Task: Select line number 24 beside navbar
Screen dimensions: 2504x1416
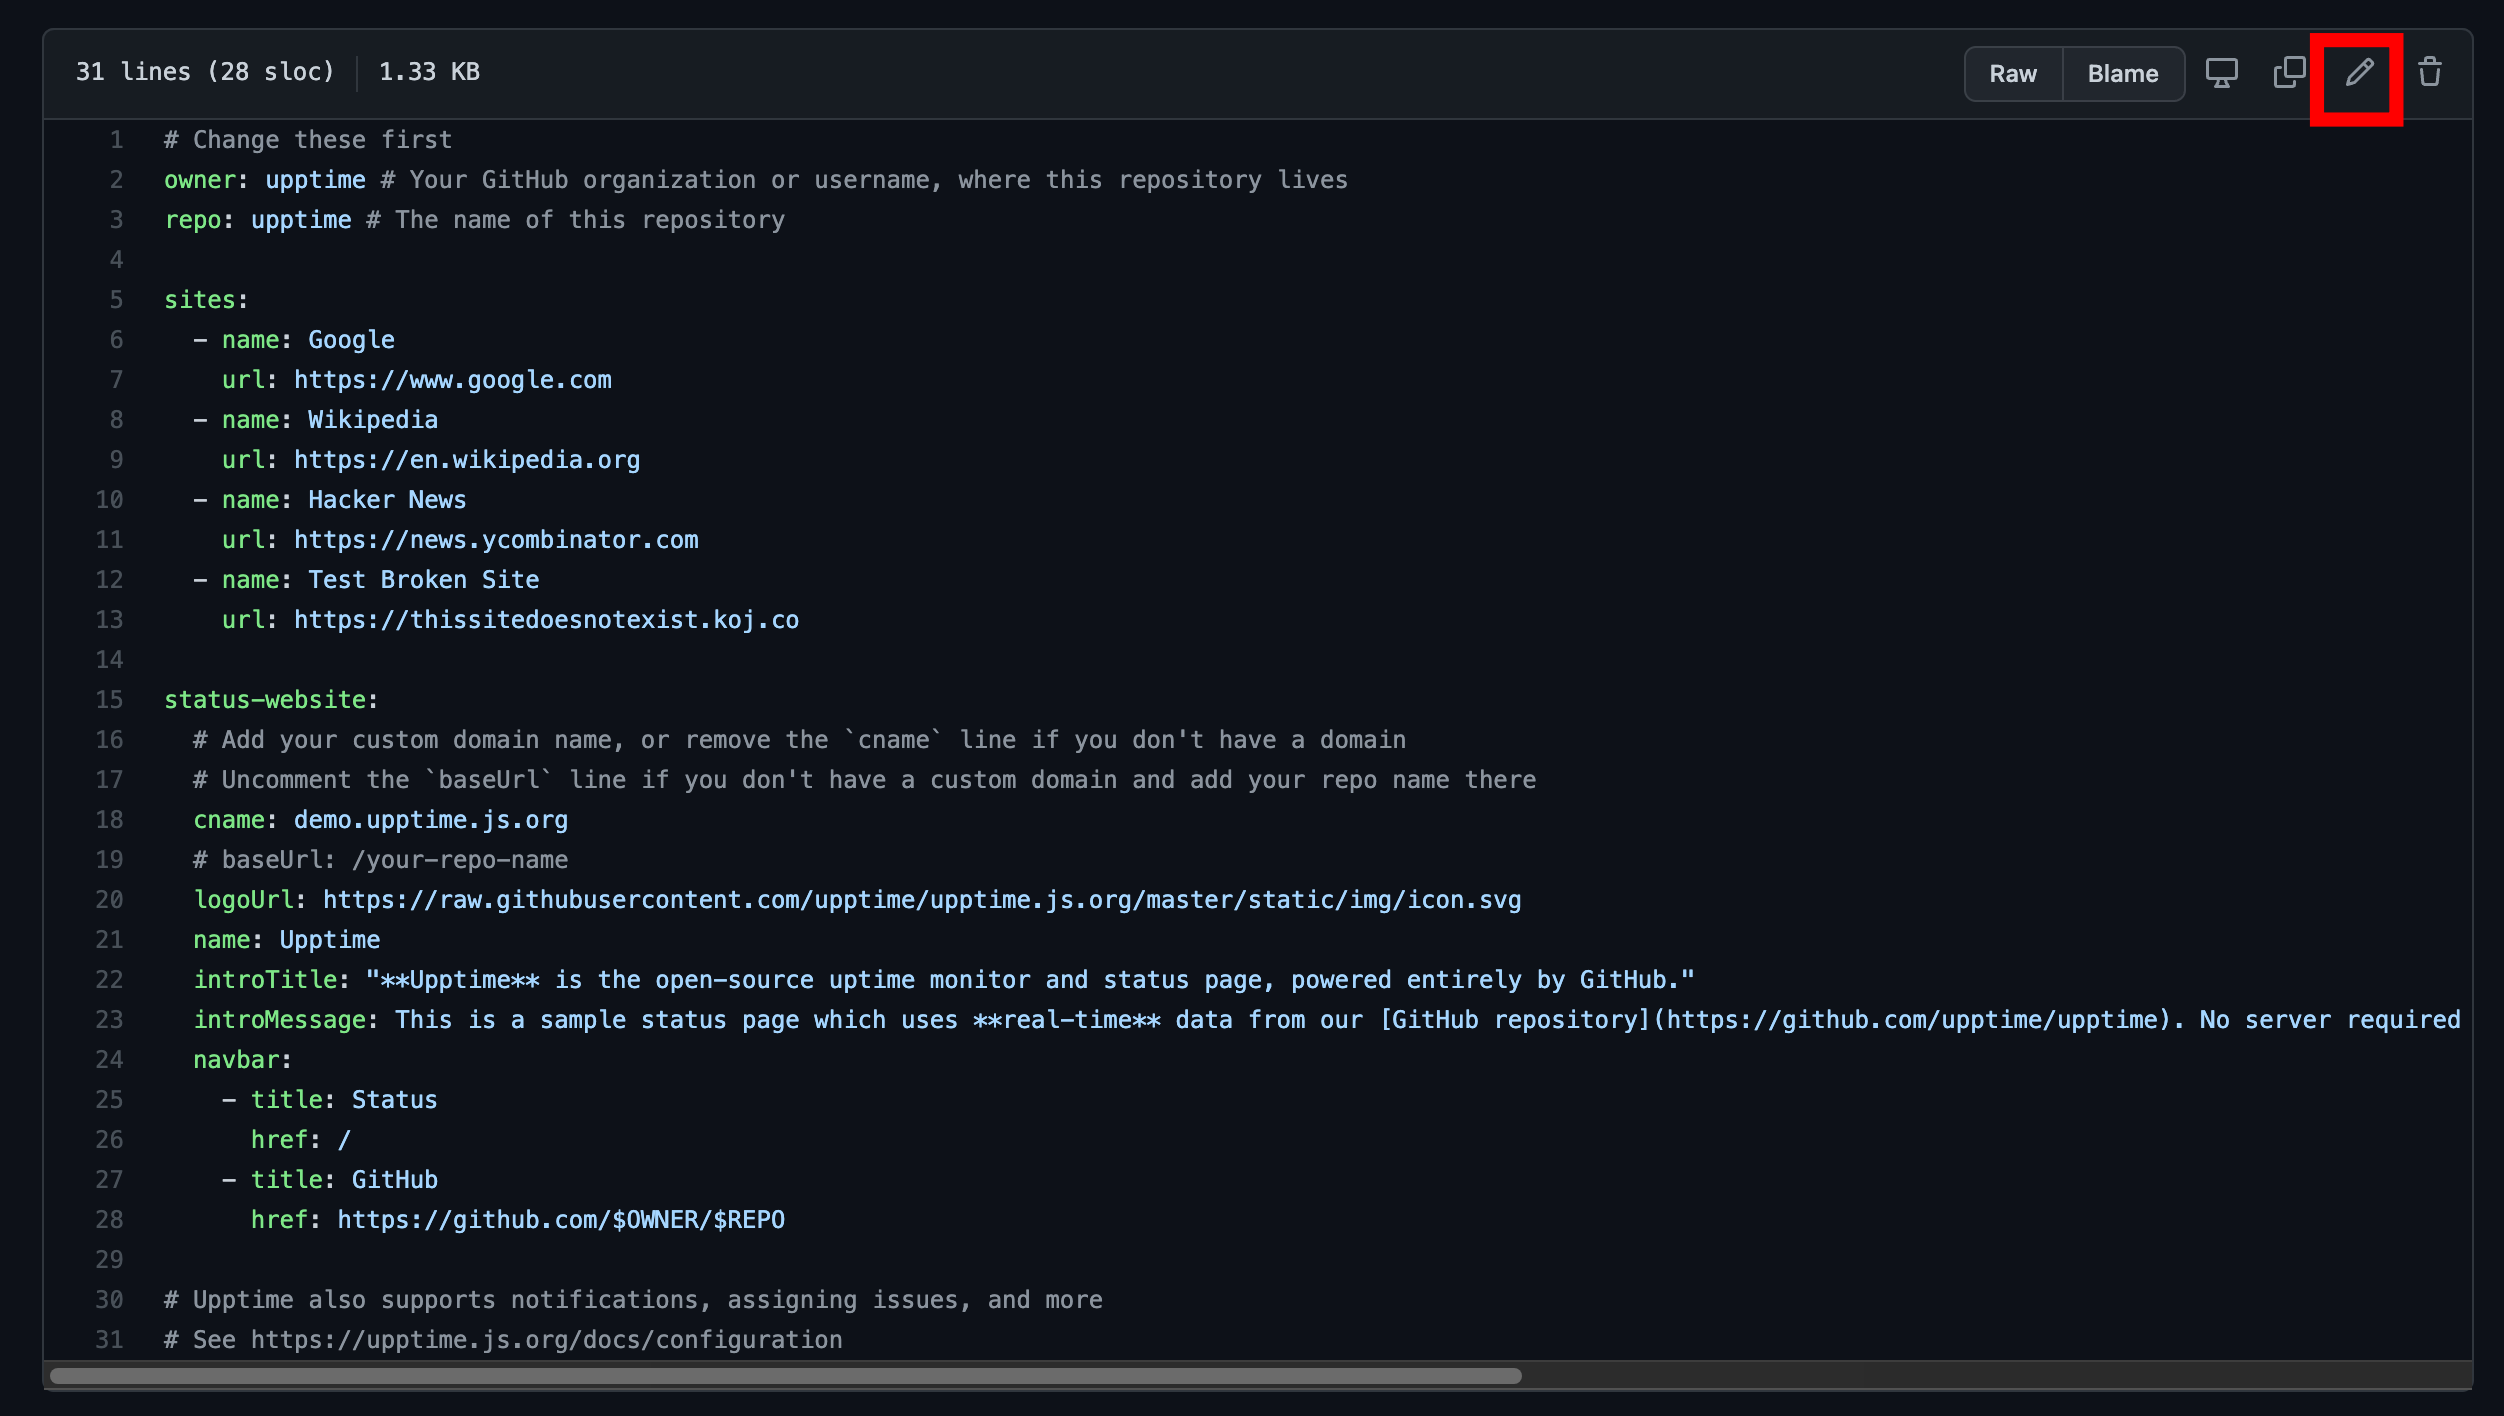Action: point(109,1060)
